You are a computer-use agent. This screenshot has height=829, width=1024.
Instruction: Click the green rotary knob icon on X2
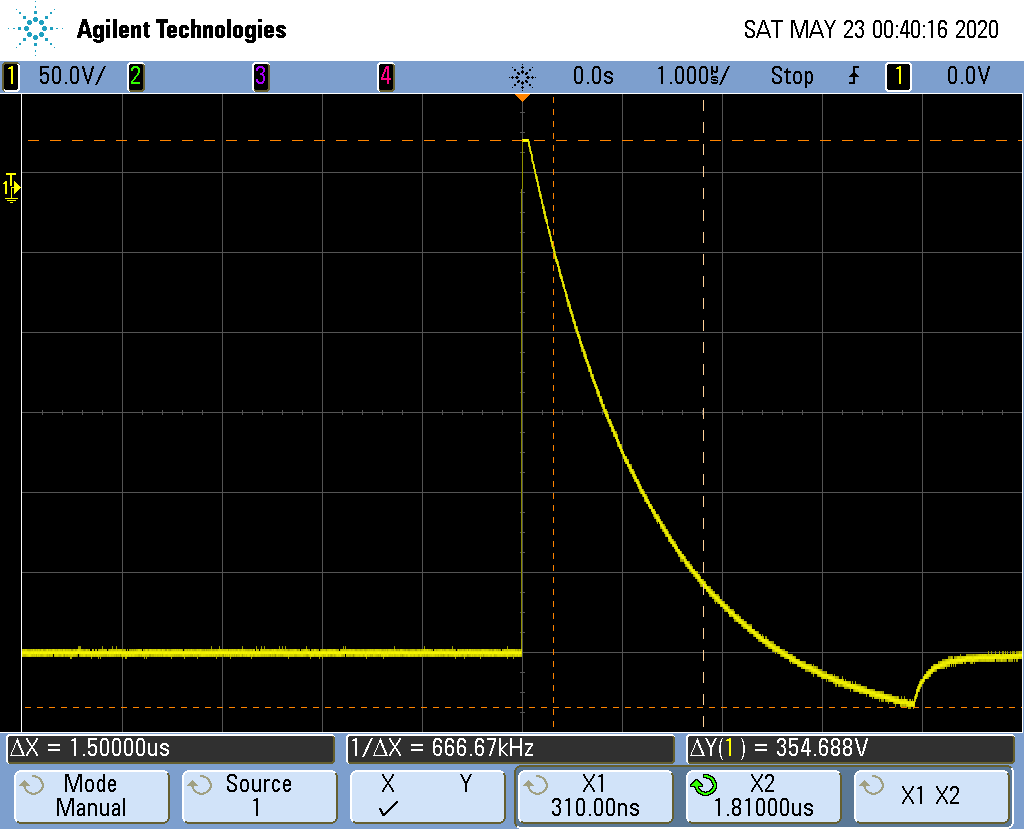[702, 786]
